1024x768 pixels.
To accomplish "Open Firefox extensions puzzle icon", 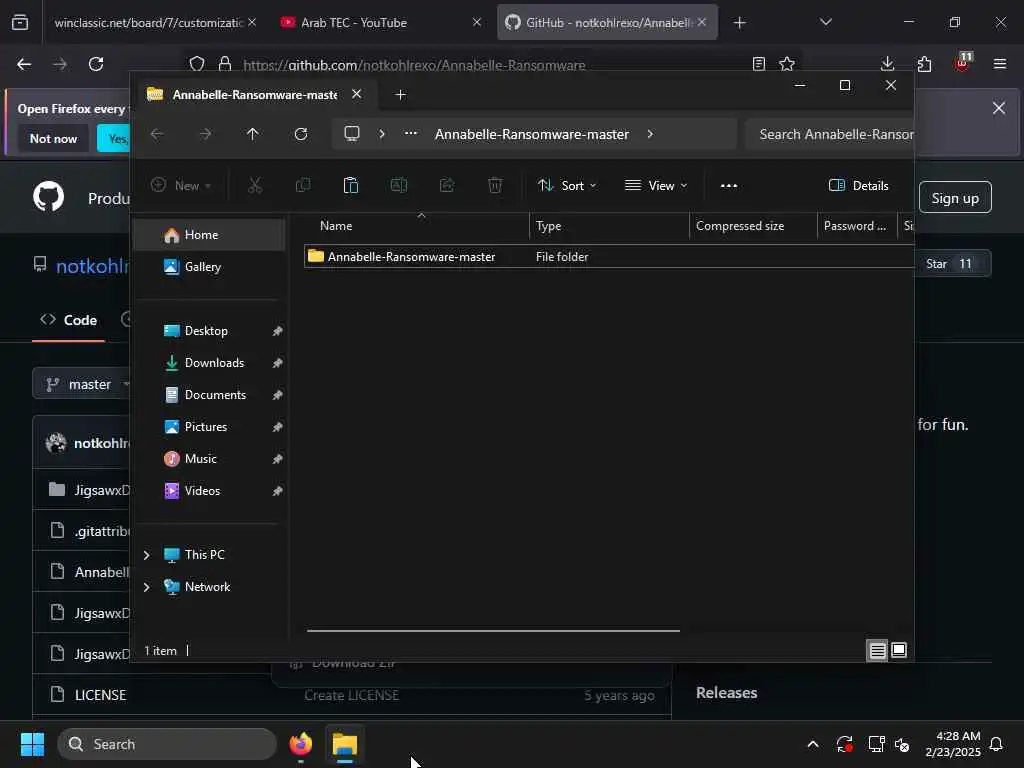I will (925, 64).
